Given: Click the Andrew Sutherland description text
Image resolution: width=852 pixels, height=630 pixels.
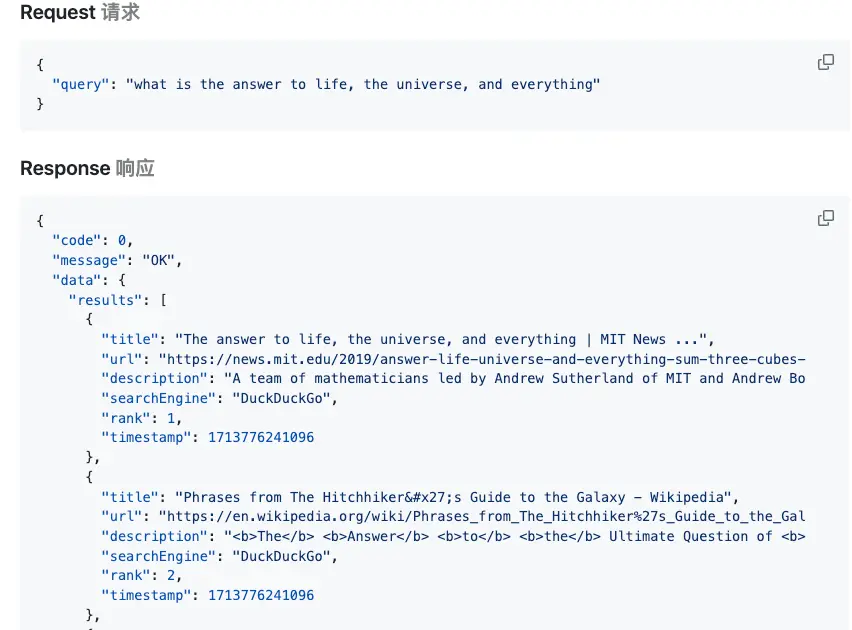Looking at the screenshot, I should click(515, 378).
